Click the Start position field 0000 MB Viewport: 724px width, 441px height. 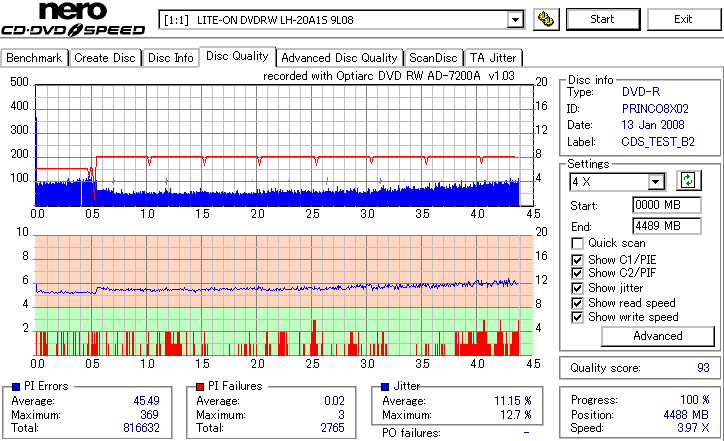[666, 205]
